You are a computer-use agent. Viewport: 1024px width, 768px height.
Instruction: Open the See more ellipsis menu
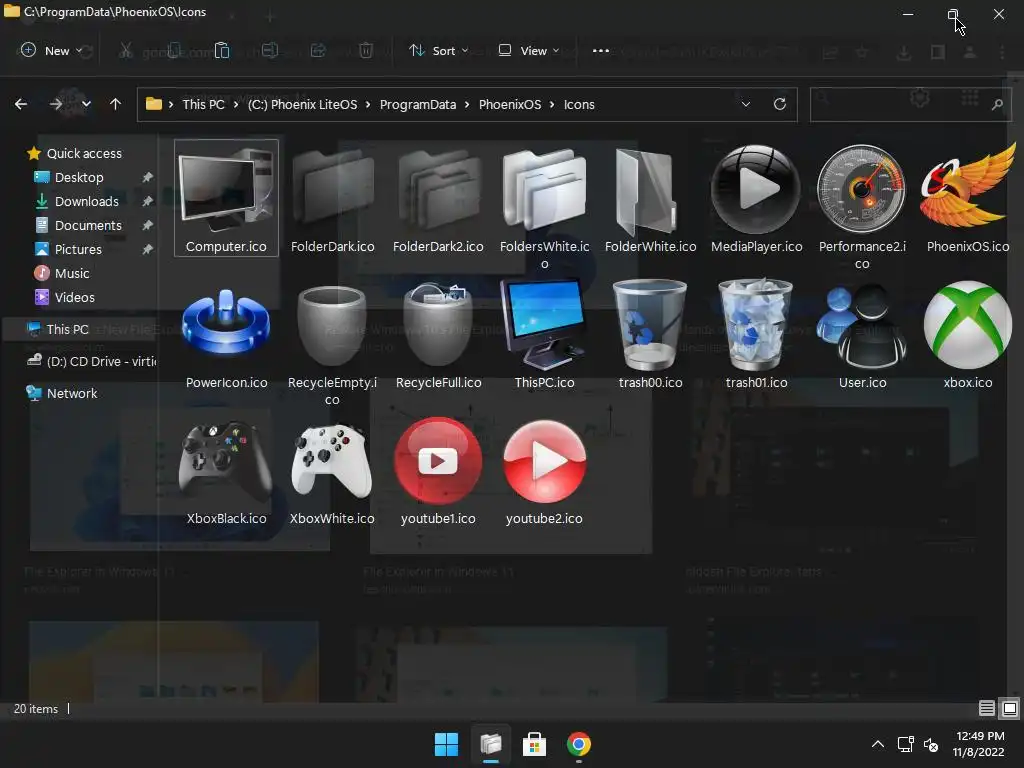click(600, 50)
